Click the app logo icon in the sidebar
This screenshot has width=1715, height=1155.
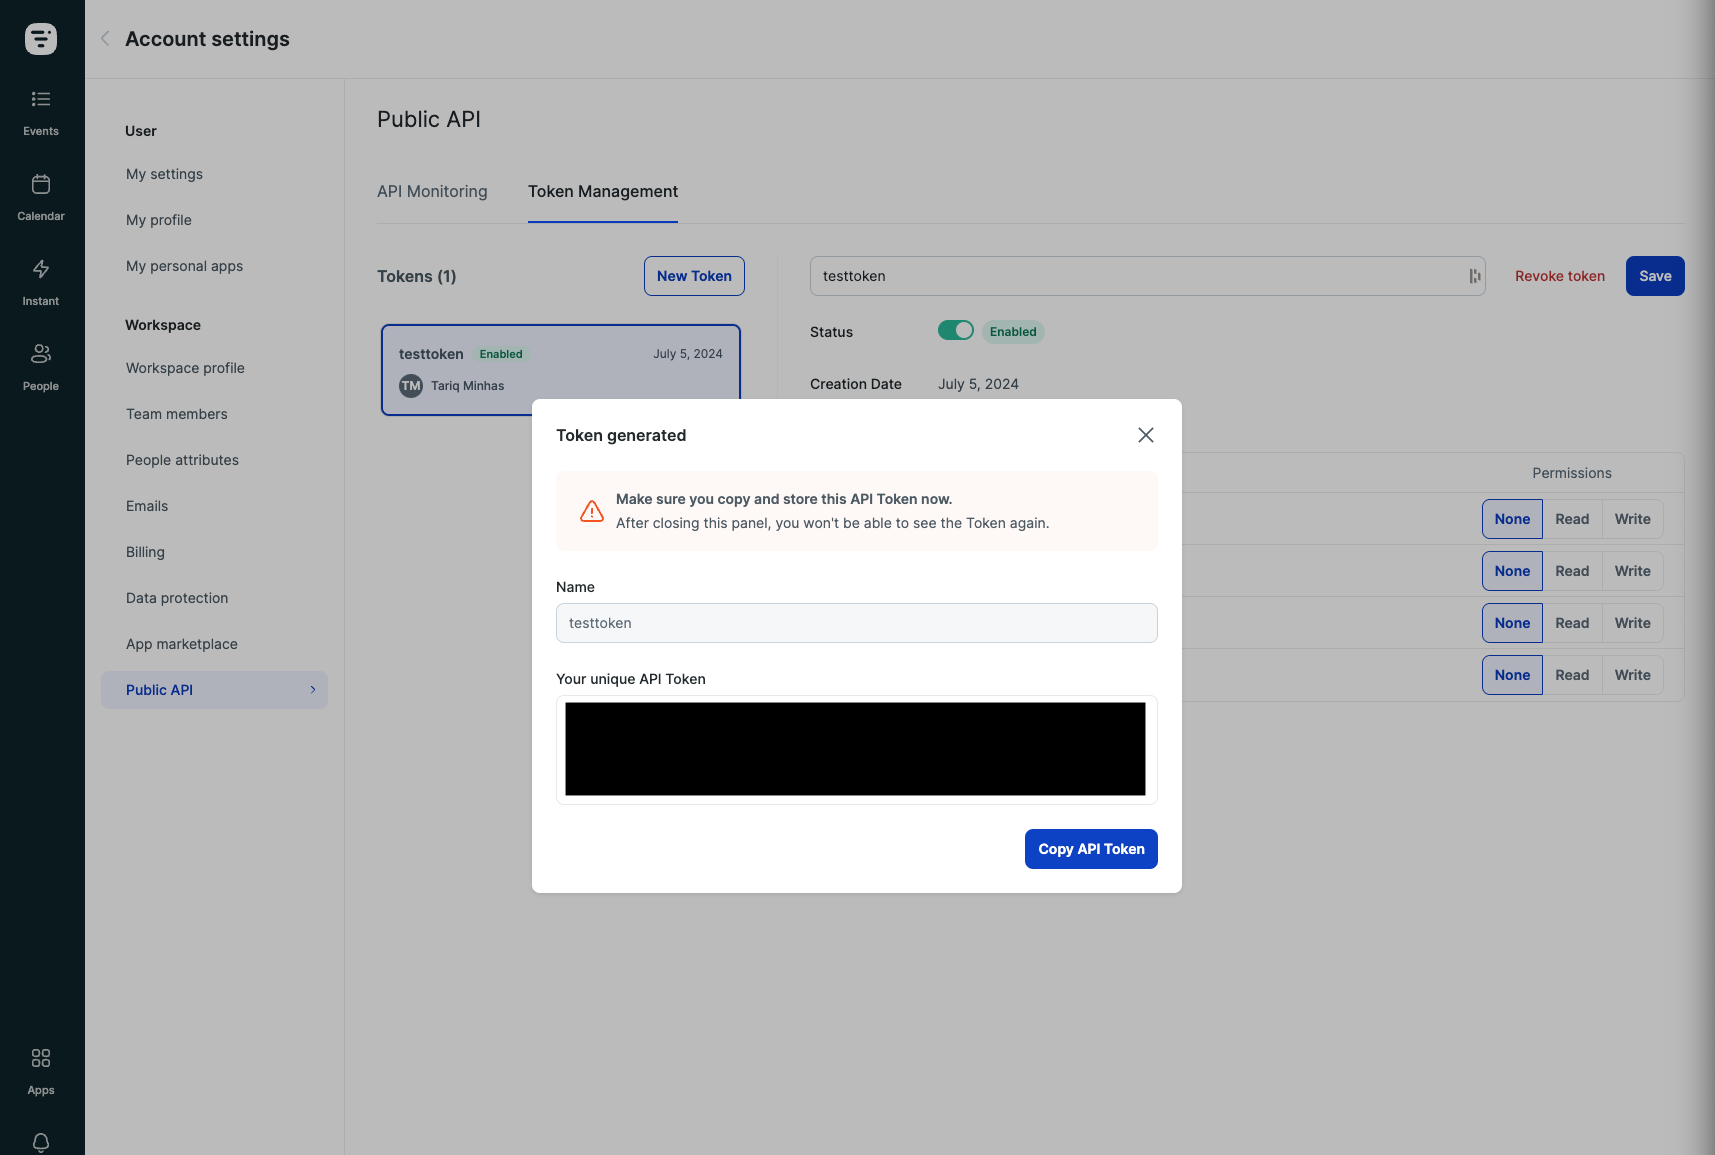[41, 39]
